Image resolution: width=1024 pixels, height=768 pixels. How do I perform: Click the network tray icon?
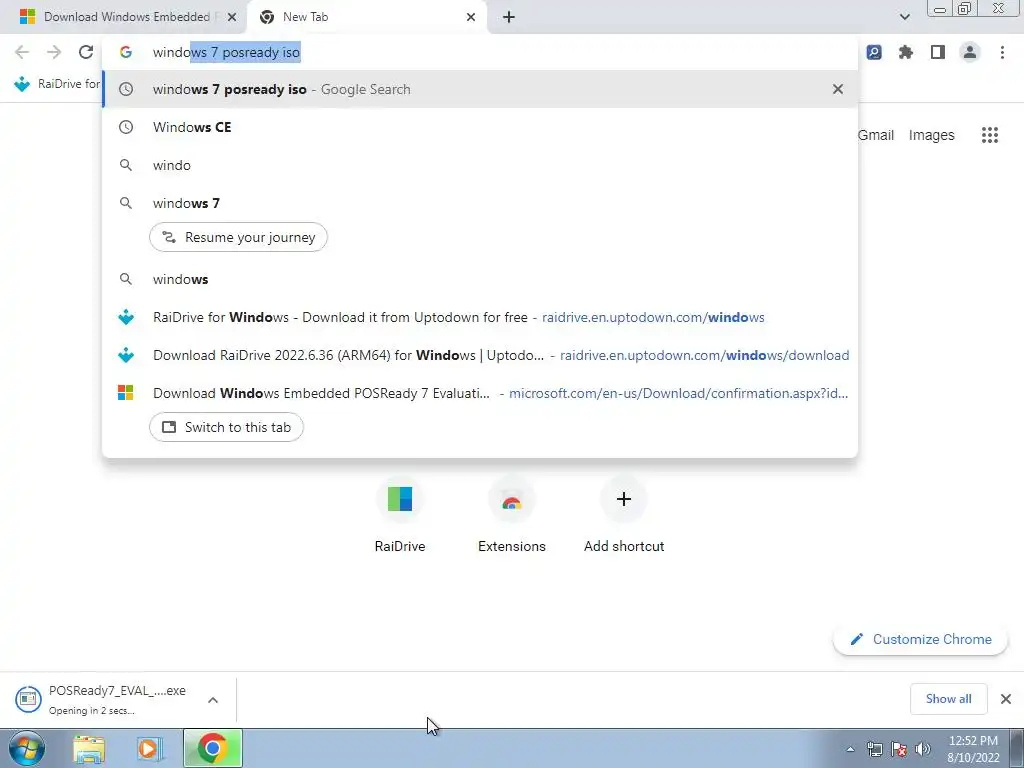point(874,749)
